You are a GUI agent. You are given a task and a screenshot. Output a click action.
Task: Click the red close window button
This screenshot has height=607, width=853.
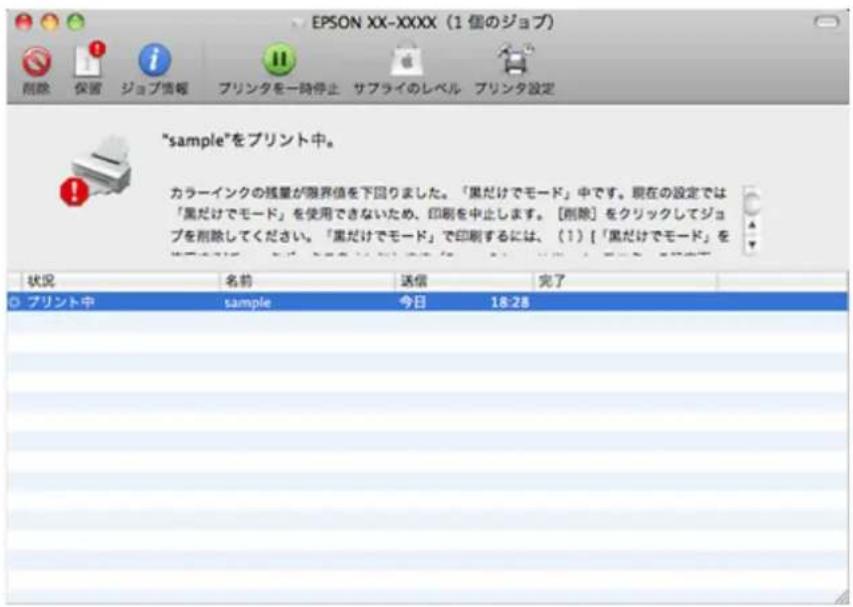[x=23, y=22]
